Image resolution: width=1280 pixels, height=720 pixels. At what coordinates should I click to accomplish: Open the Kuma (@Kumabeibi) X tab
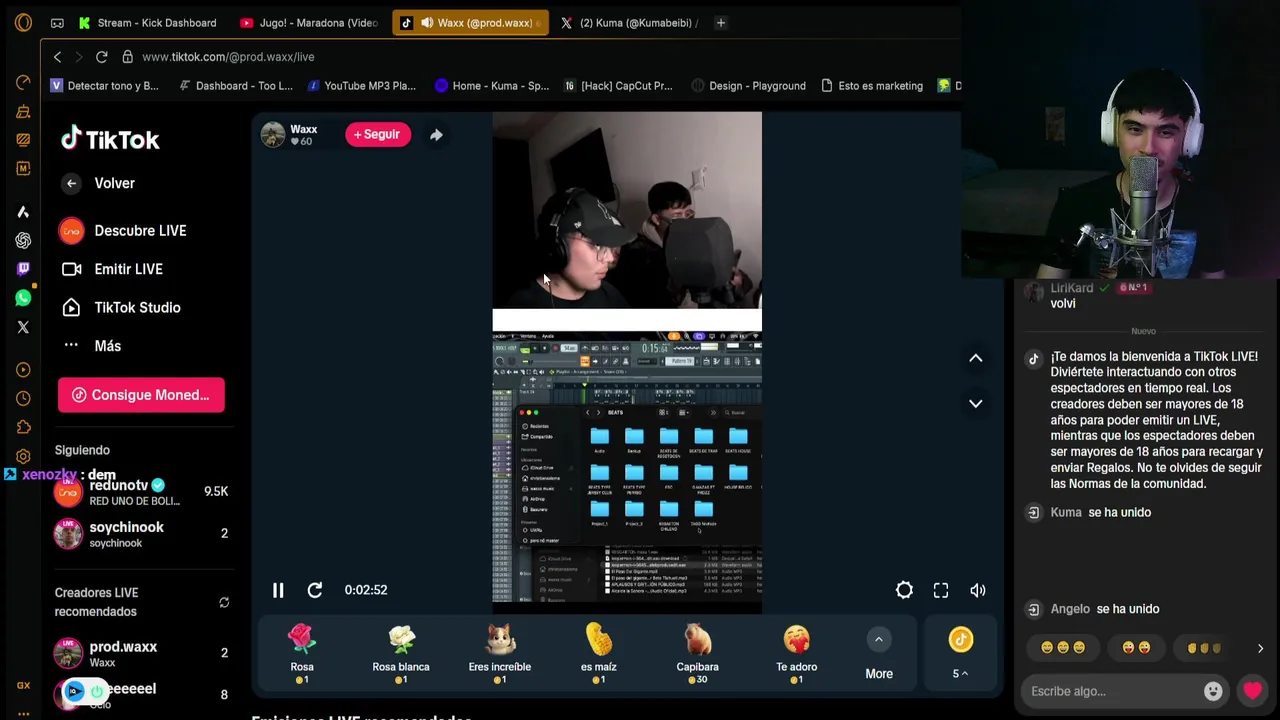(631, 23)
